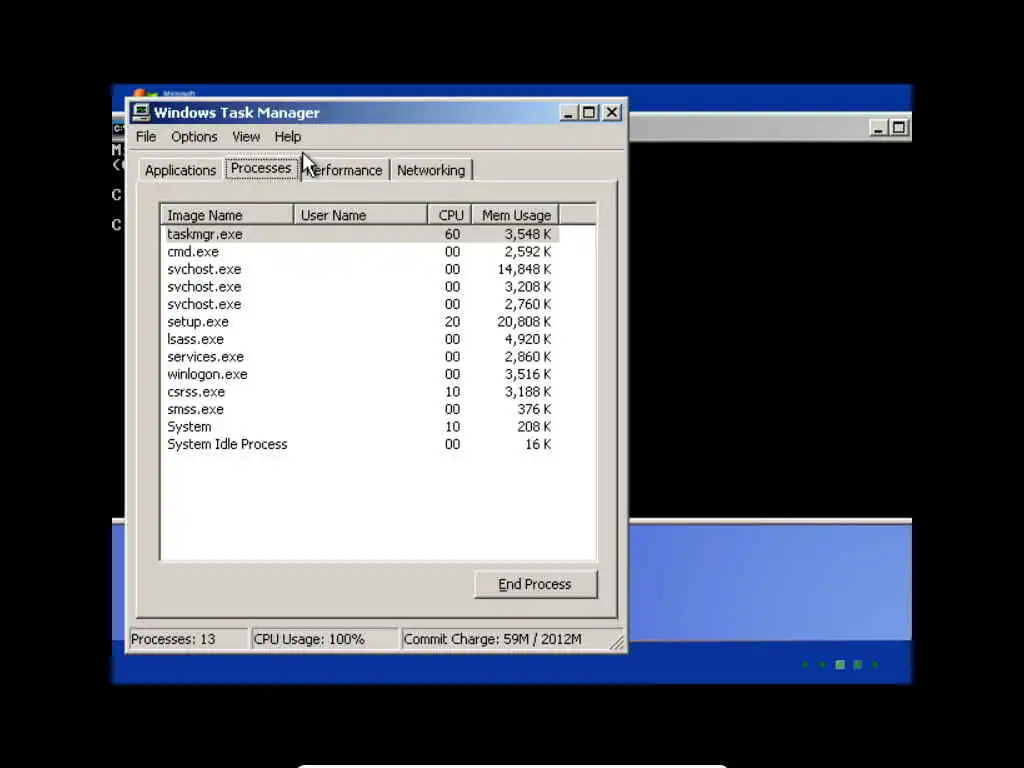Click taskmgr.exe CPU value 60
This screenshot has height=768, width=1024.
452,234
